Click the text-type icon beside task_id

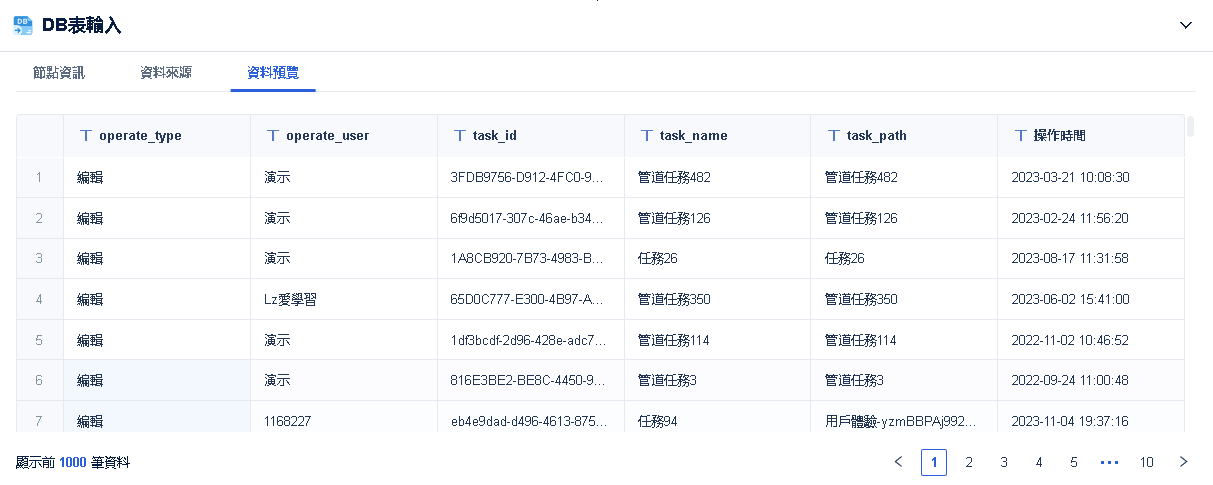459,135
